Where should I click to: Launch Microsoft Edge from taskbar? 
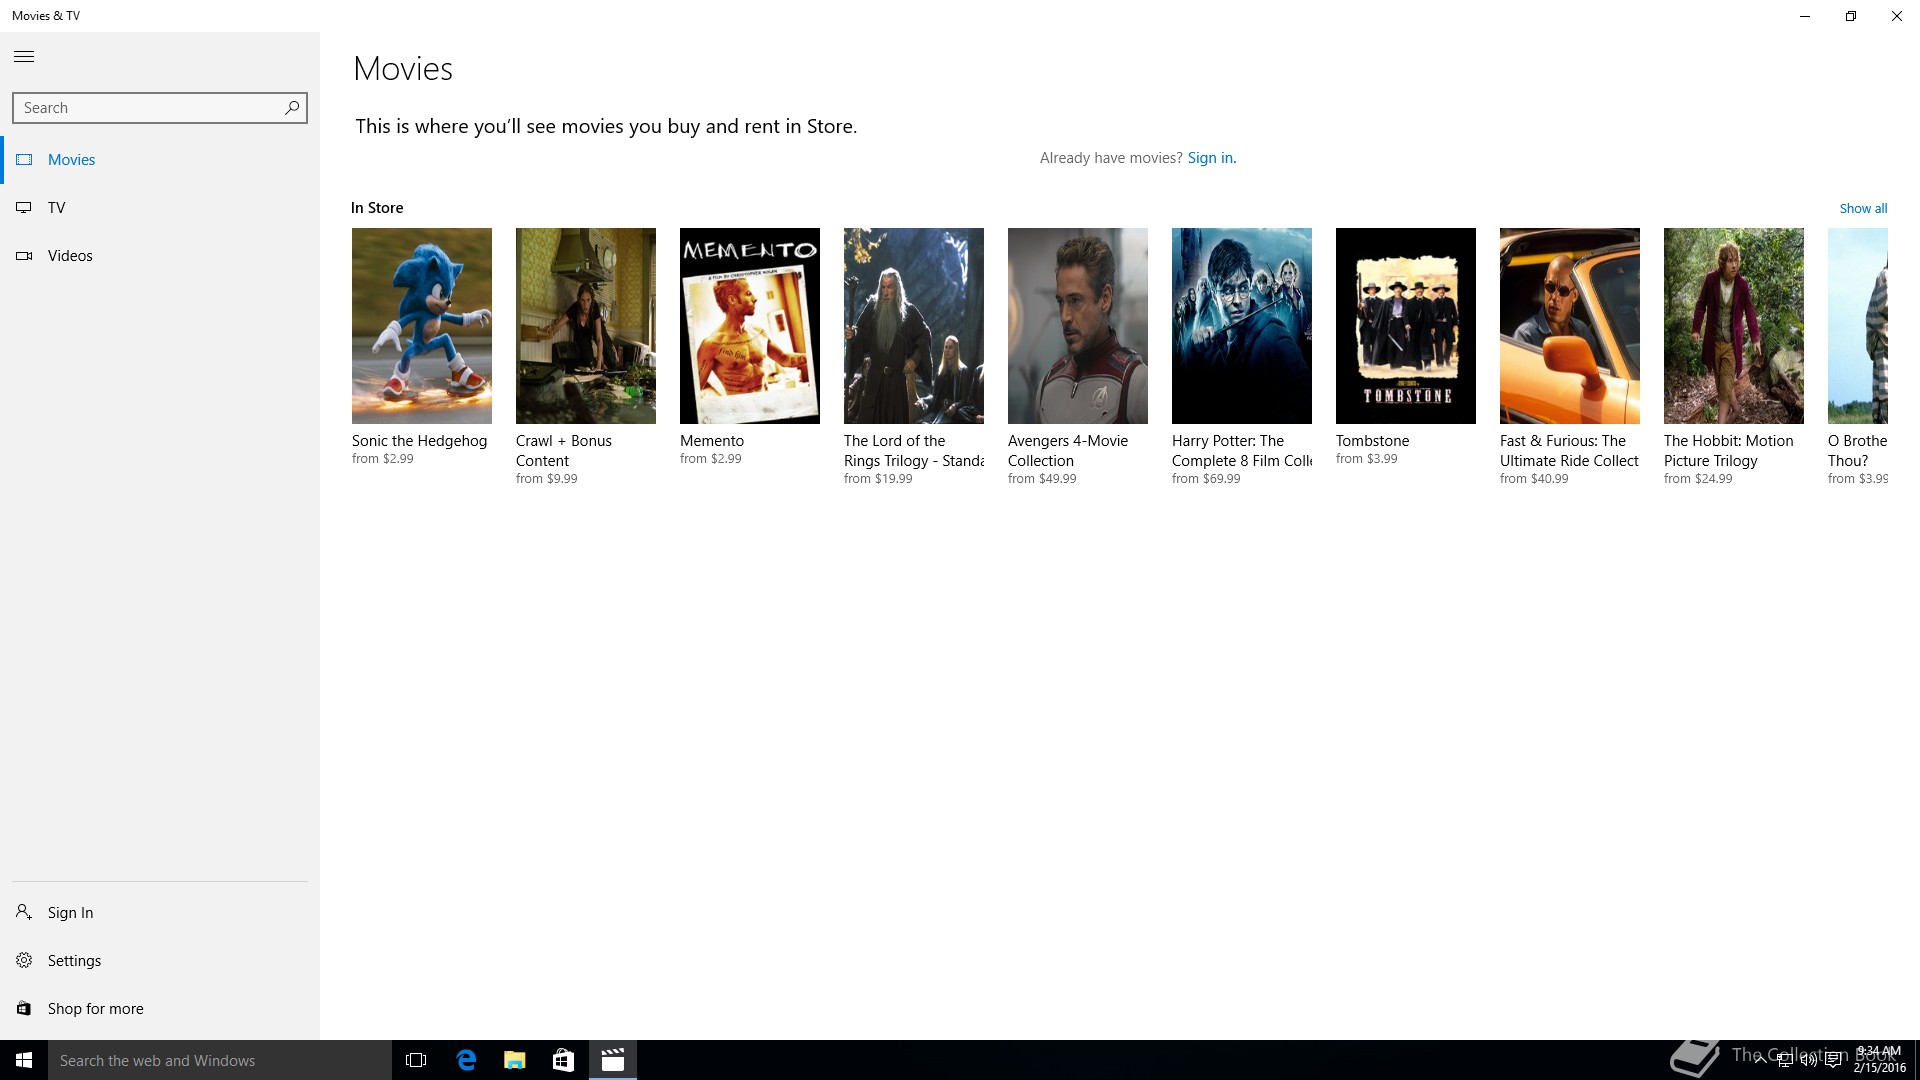tap(466, 1060)
